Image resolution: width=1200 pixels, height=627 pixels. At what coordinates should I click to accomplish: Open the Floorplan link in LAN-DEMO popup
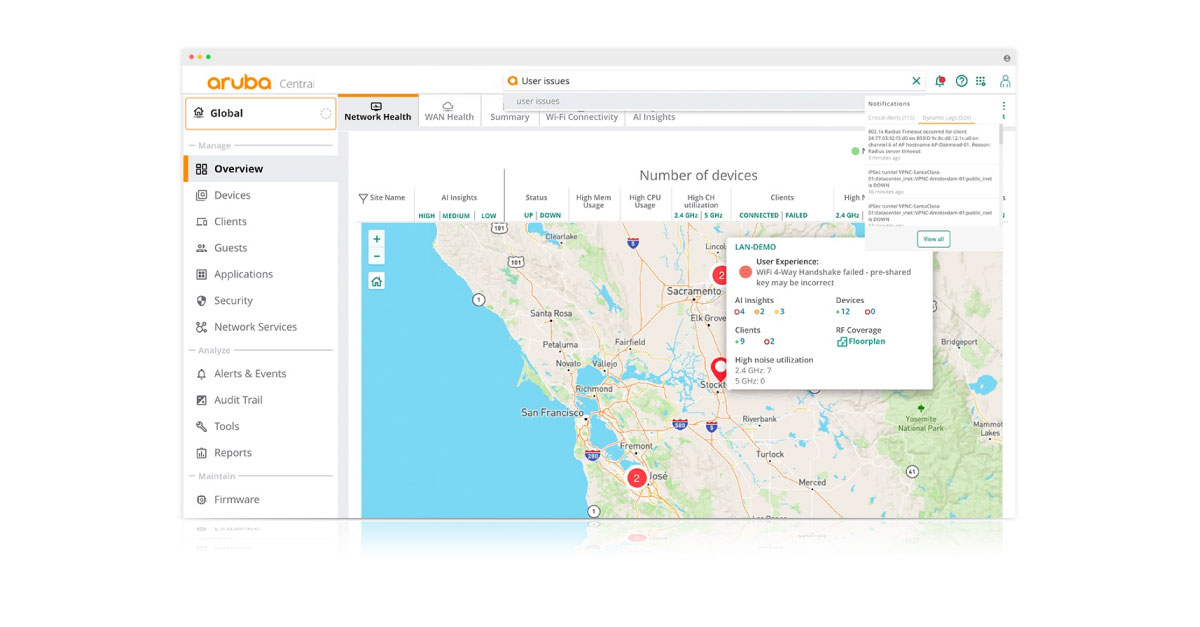point(866,342)
